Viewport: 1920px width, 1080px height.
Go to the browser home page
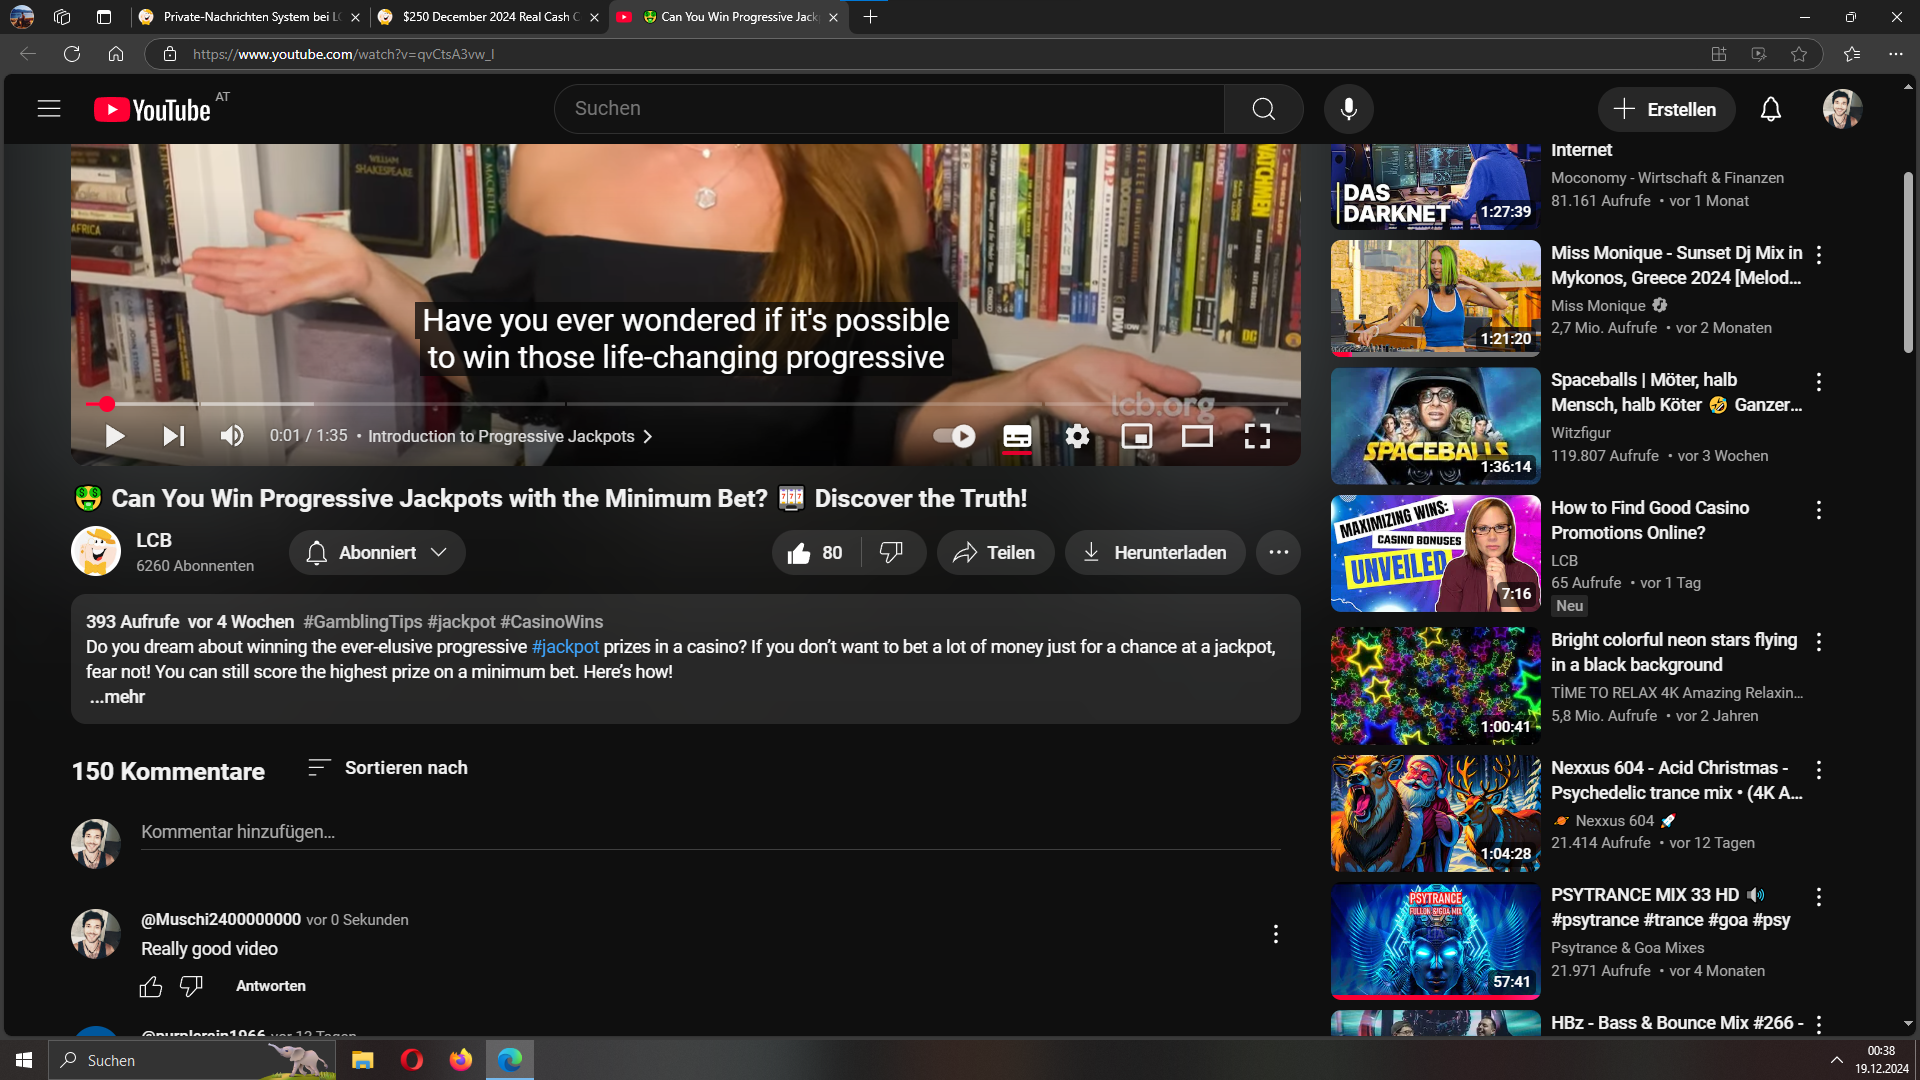pyautogui.click(x=116, y=54)
